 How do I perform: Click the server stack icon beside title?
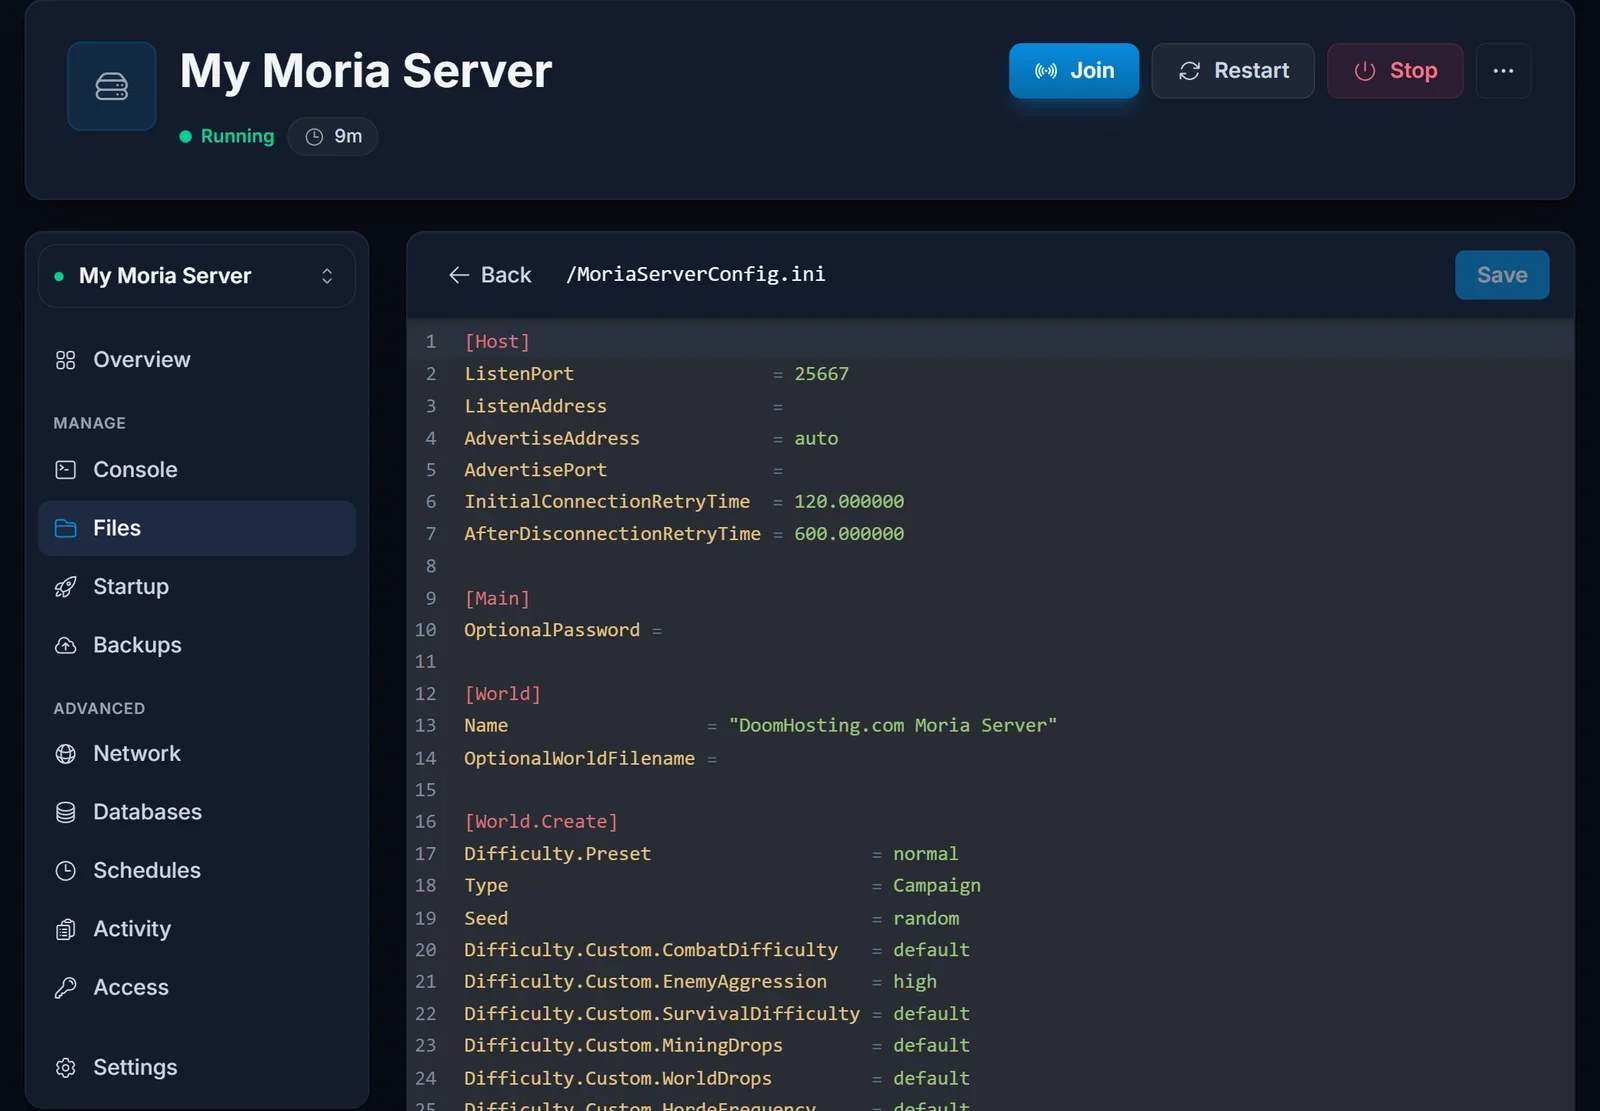(x=111, y=86)
